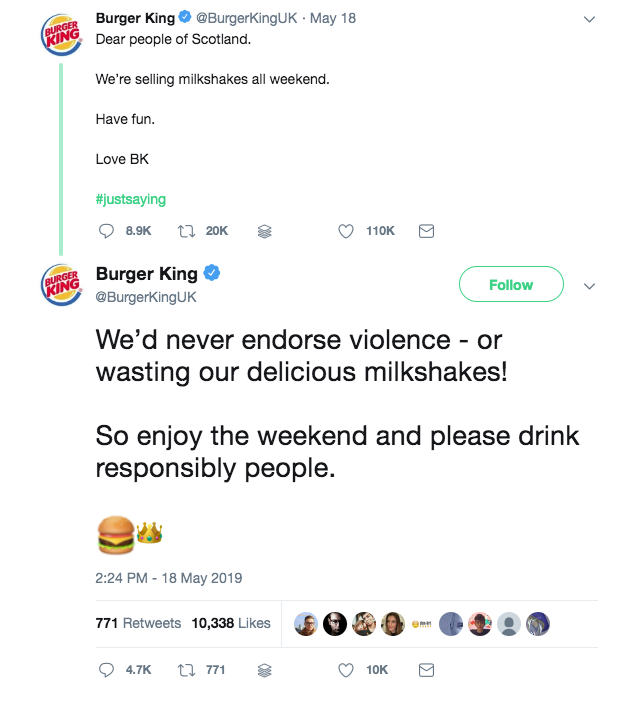This screenshot has height=704, width=634.
Task: Click the first liker's avatar thumbnail
Action: [x=306, y=623]
